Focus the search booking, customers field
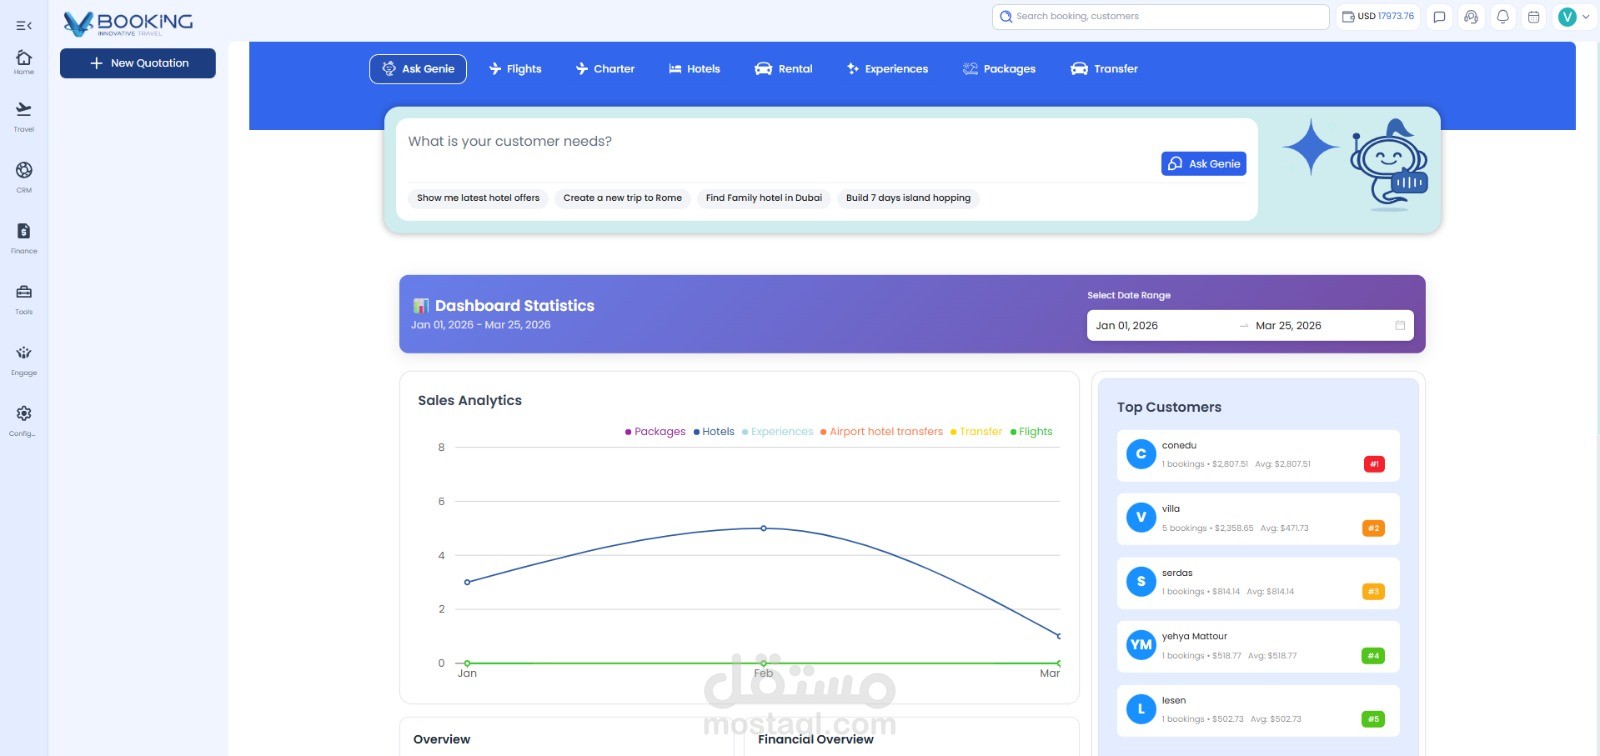The height and width of the screenshot is (756, 1600). click(1160, 16)
